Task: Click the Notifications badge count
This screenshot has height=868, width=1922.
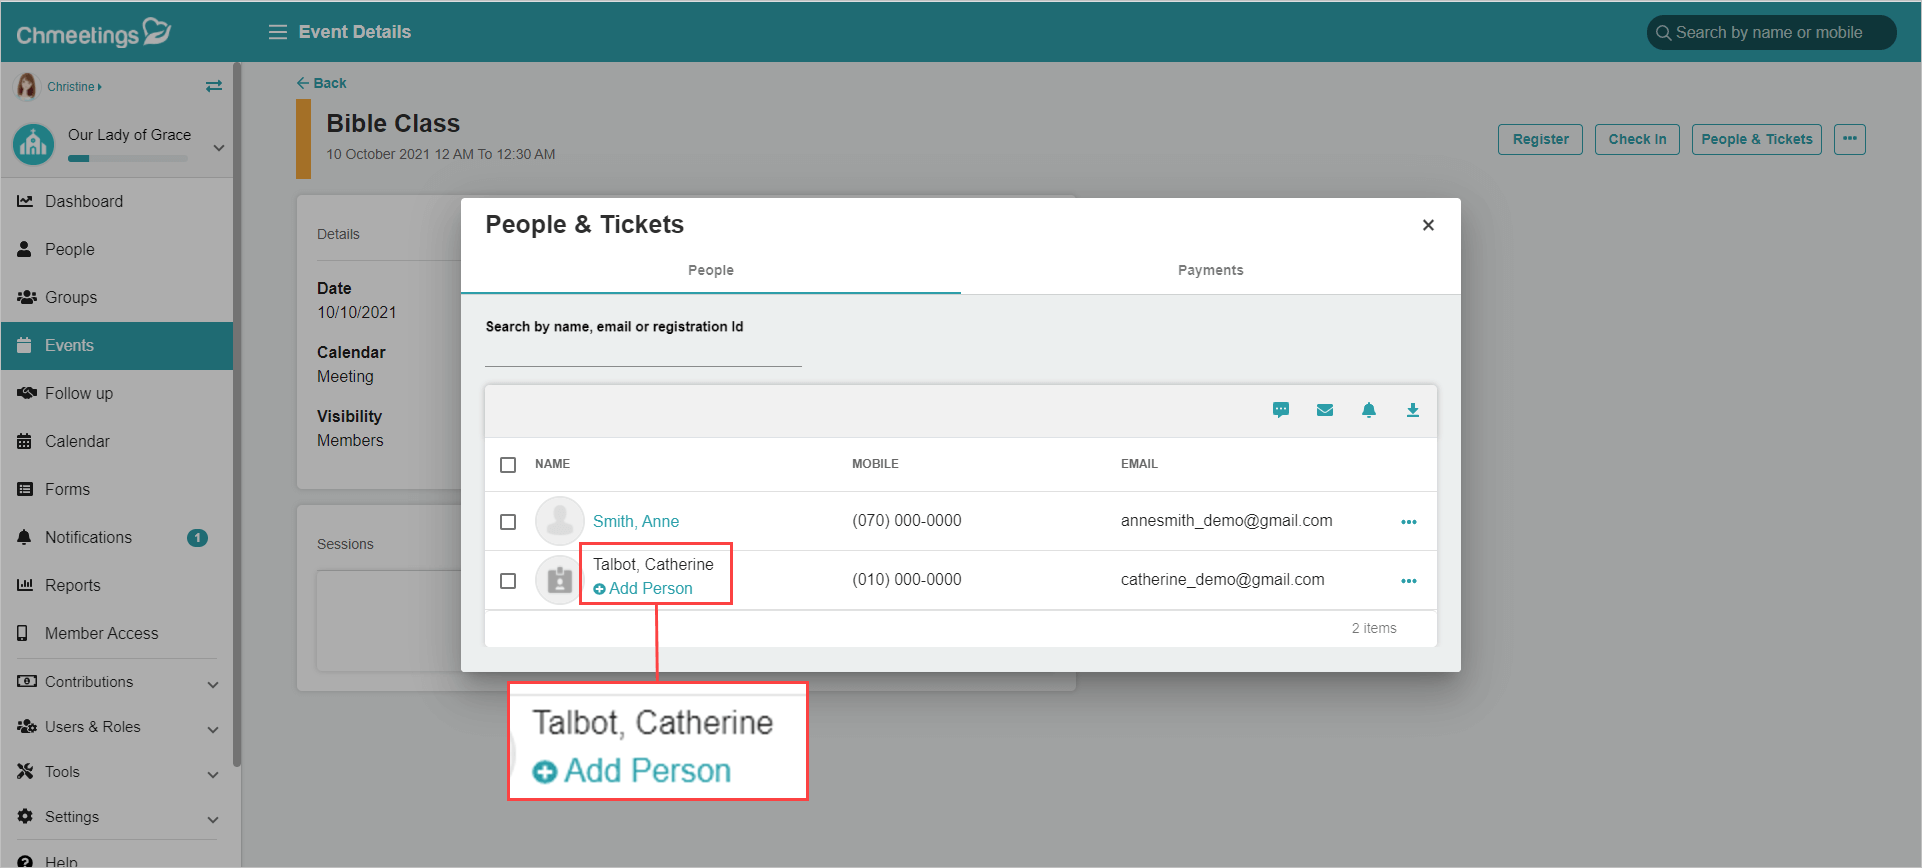Action: (198, 538)
